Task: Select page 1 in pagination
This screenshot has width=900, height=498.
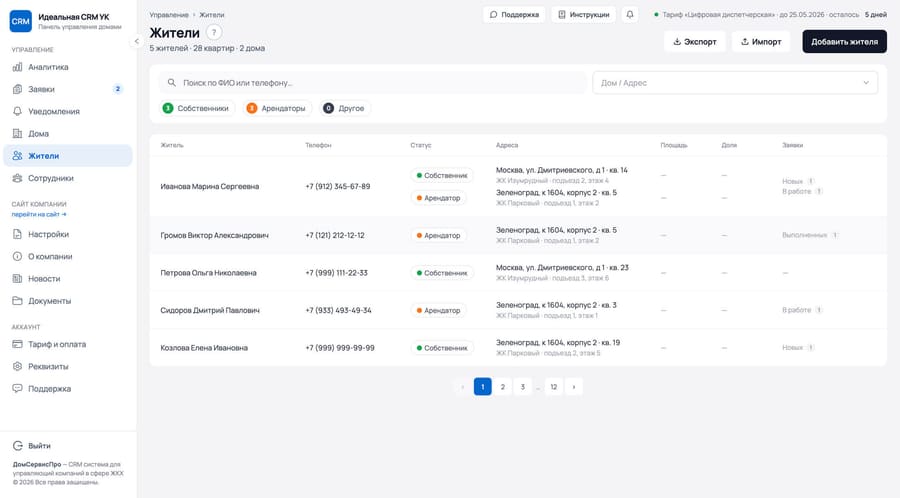Action: coord(483,387)
